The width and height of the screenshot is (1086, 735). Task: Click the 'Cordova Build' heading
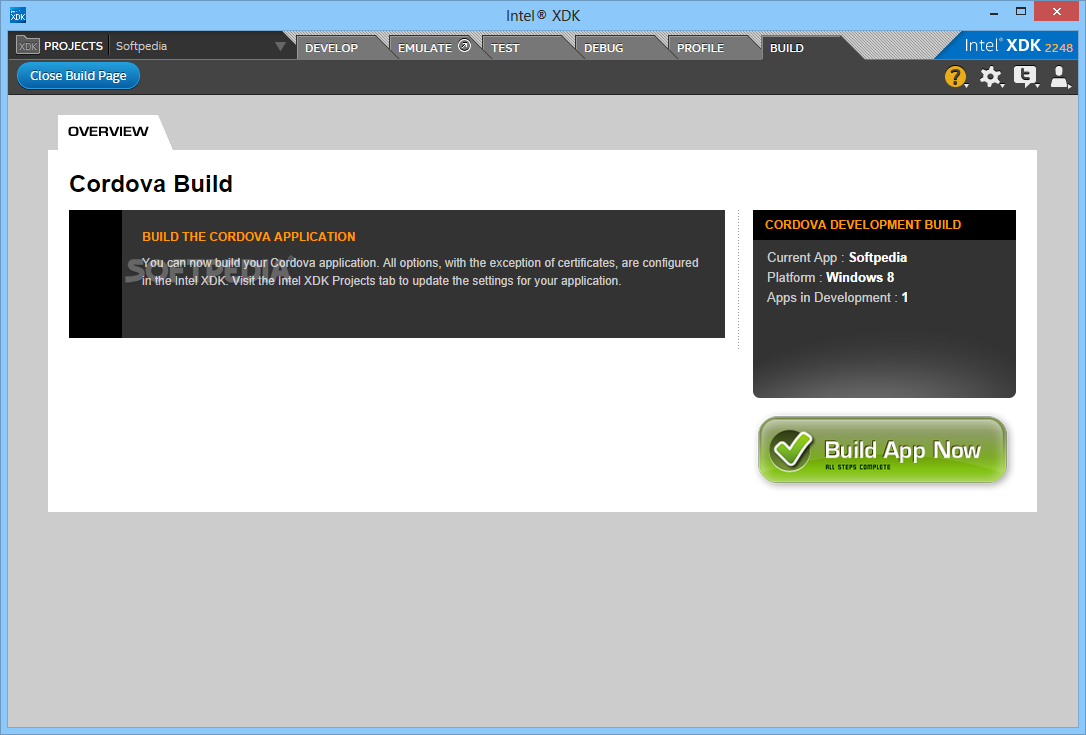(x=151, y=184)
